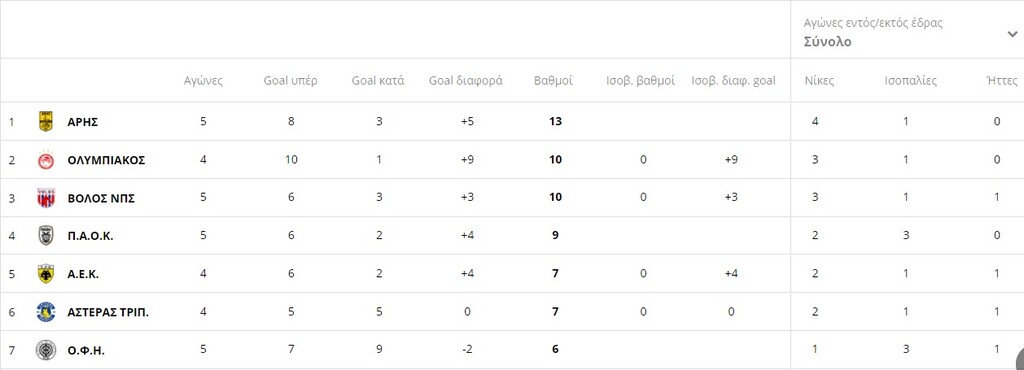Click the ΟΛΥΜΠΙΑΚΟΣ club logo
1024x370 pixels.
46,160
